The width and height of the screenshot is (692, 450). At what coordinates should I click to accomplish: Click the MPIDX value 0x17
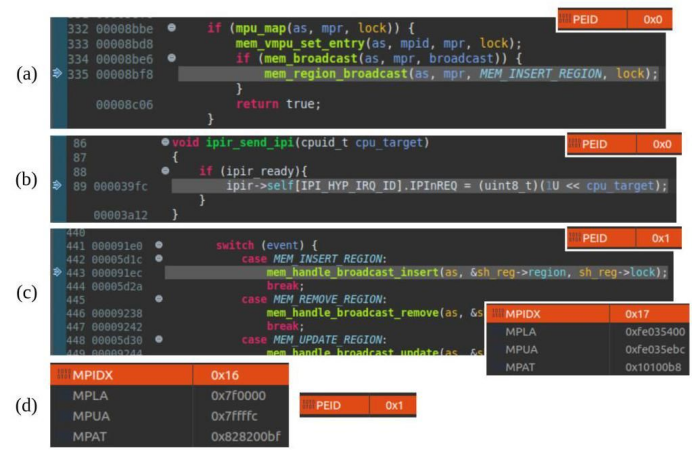(x=637, y=314)
